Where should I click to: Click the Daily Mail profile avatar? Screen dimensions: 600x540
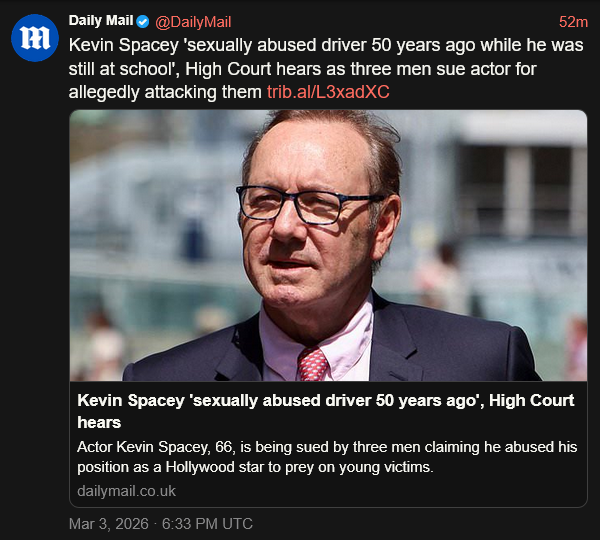[35, 39]
